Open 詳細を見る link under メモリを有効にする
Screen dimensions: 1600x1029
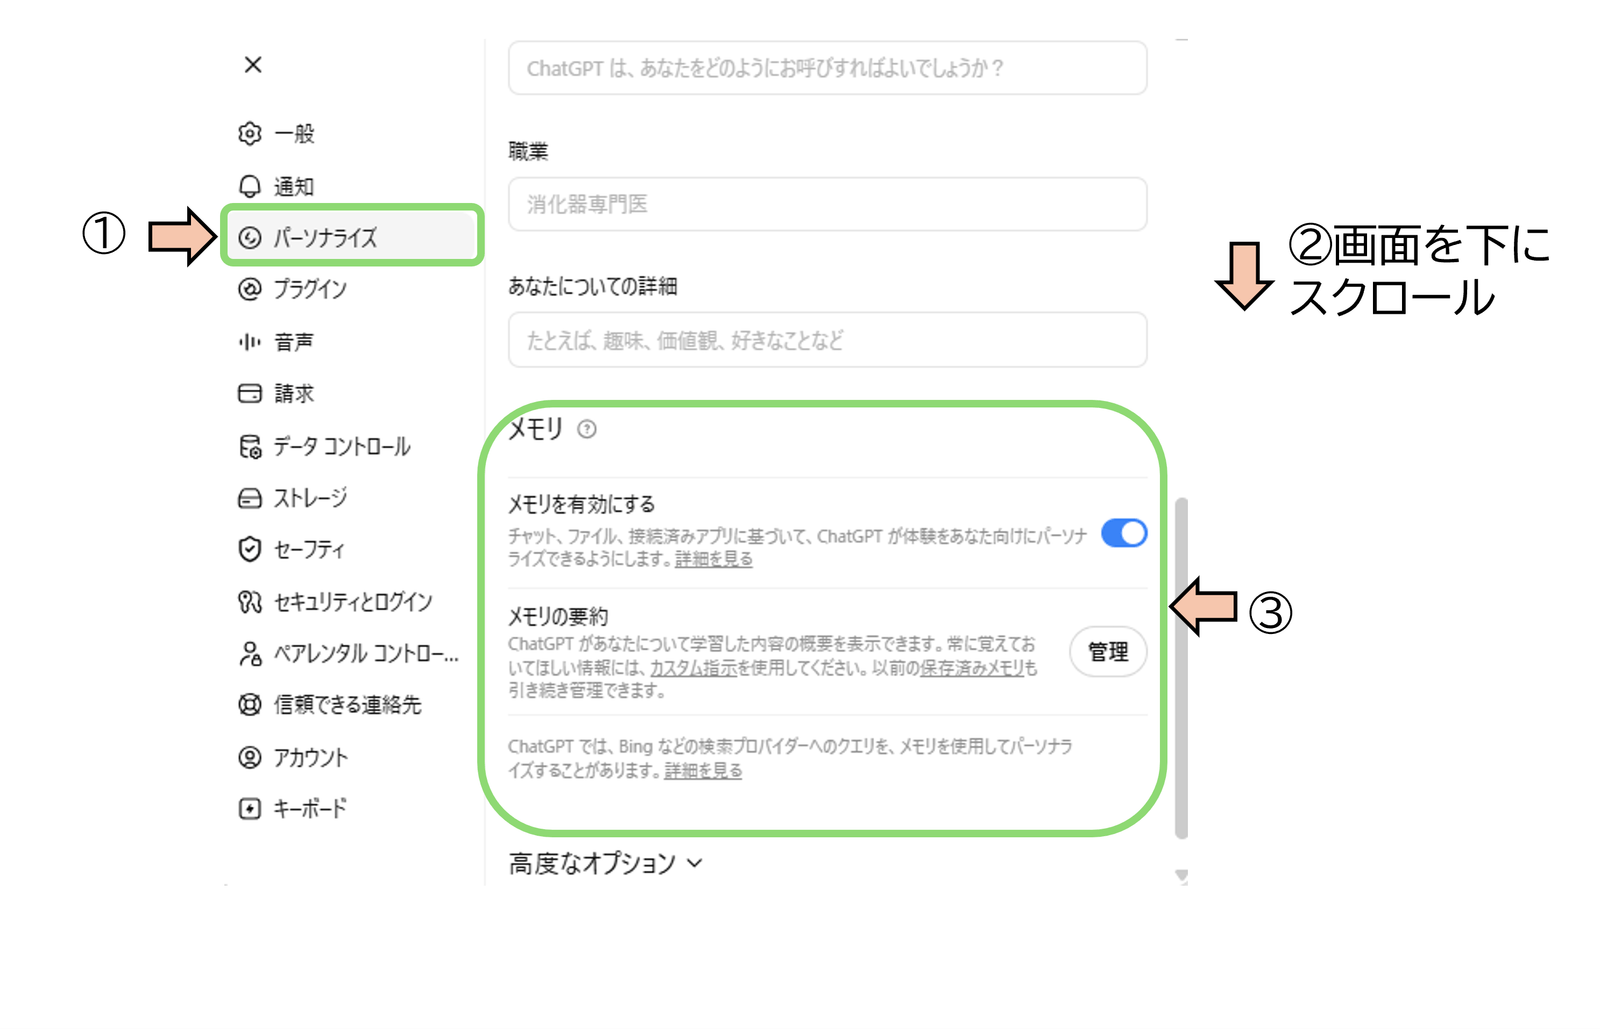point(714,559)
